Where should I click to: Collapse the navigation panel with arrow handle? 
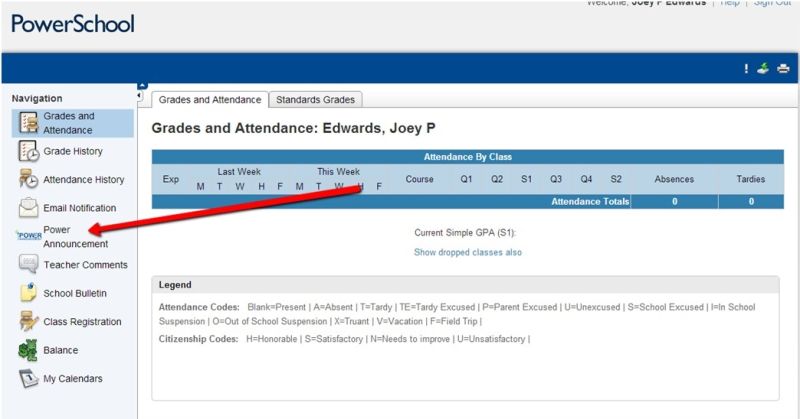coord(139,95)
